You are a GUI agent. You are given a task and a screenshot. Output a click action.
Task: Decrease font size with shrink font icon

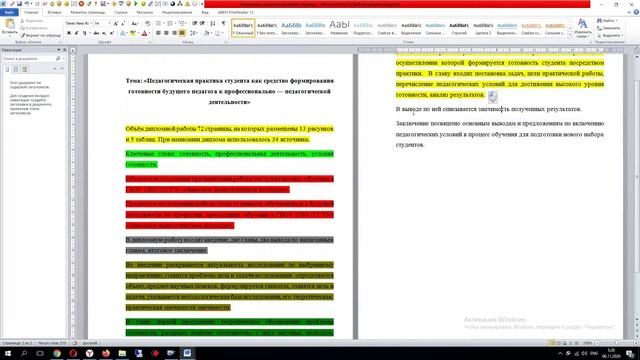[x=123, y=24]
